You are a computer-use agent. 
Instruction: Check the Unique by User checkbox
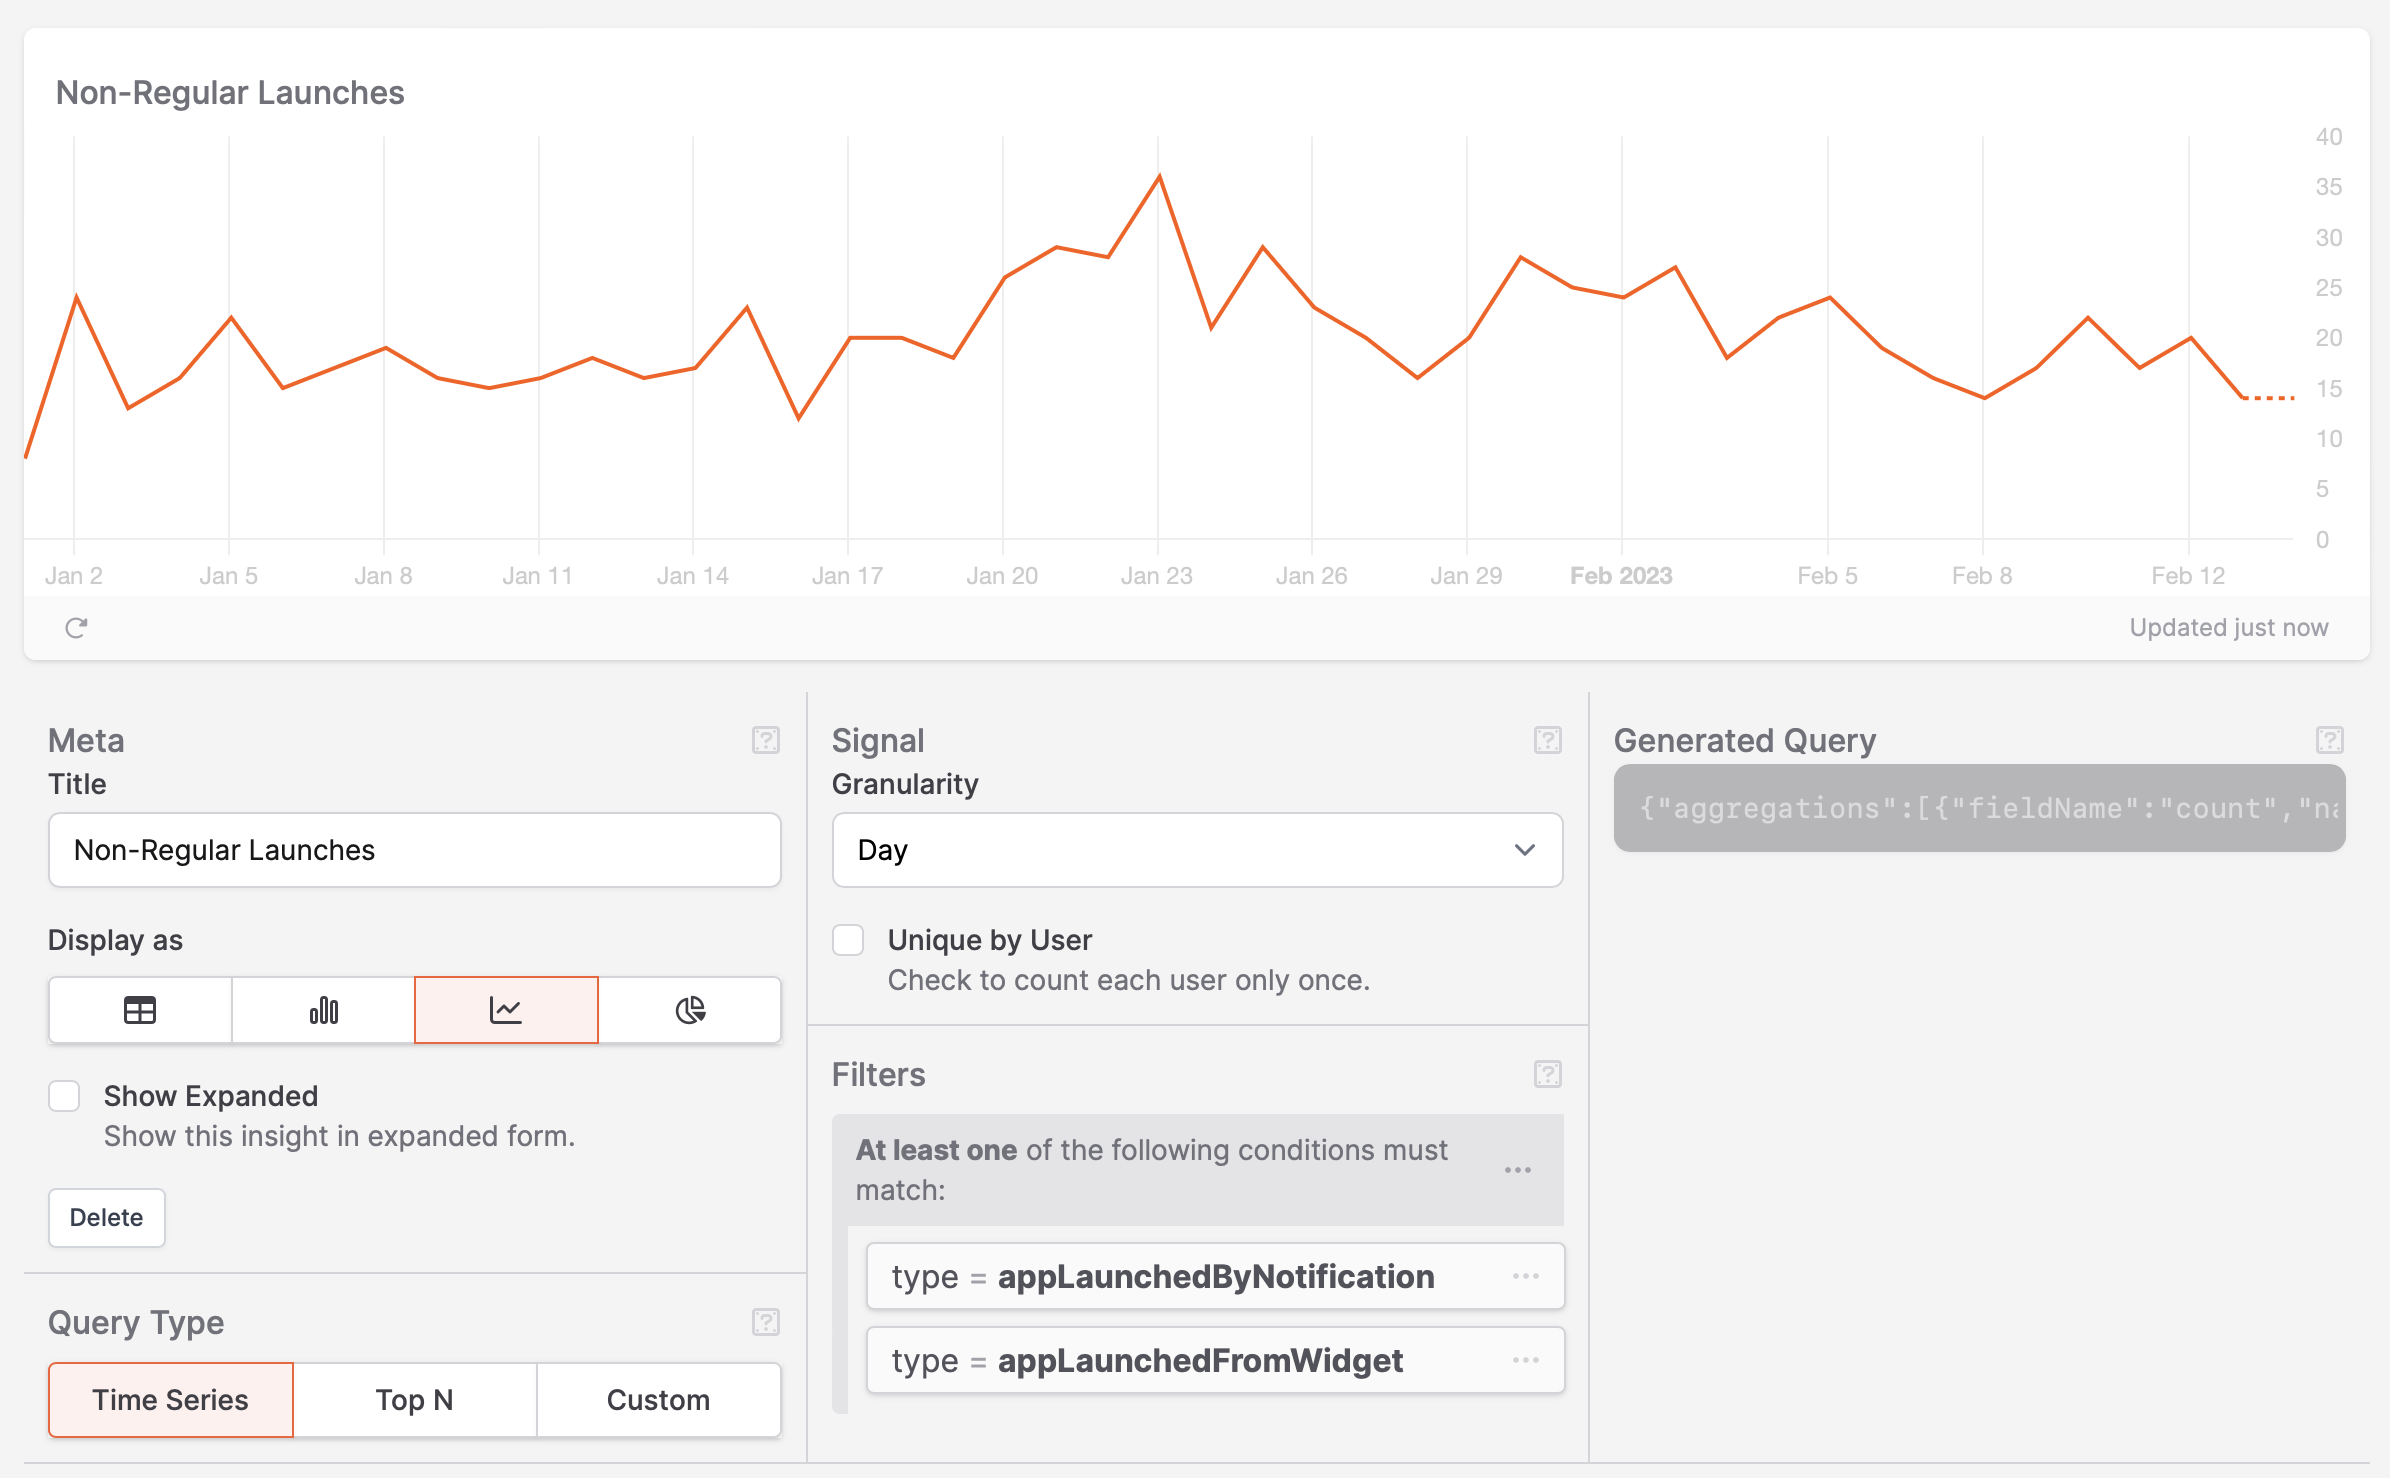pyautogui.click(x=848, y=940)
